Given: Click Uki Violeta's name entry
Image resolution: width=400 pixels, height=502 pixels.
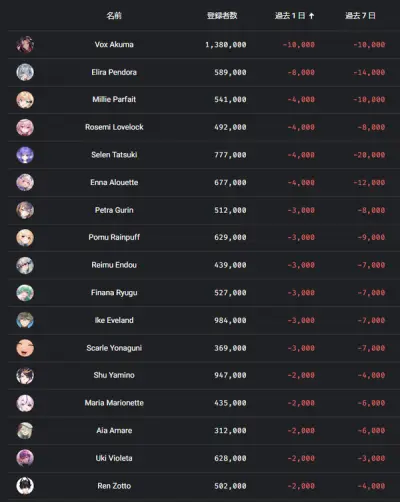Looking at the screenshot, I should (x=114, y=458).
